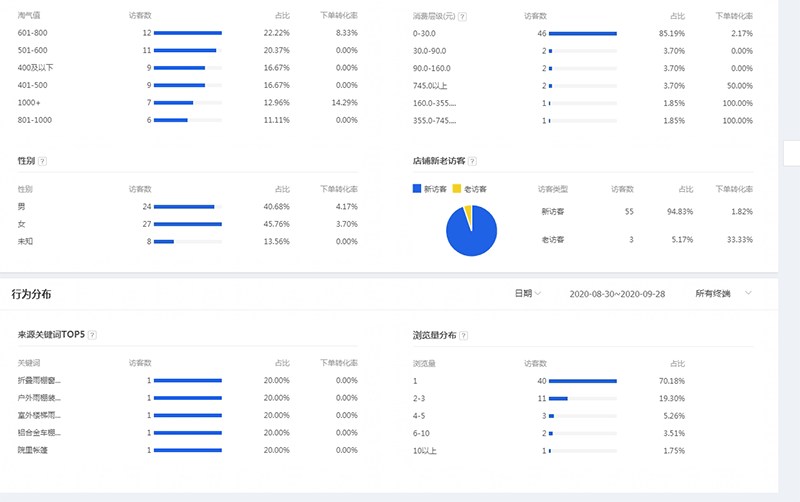Click the 陕里帐篷 keyword row

click(x=33, y=450)
